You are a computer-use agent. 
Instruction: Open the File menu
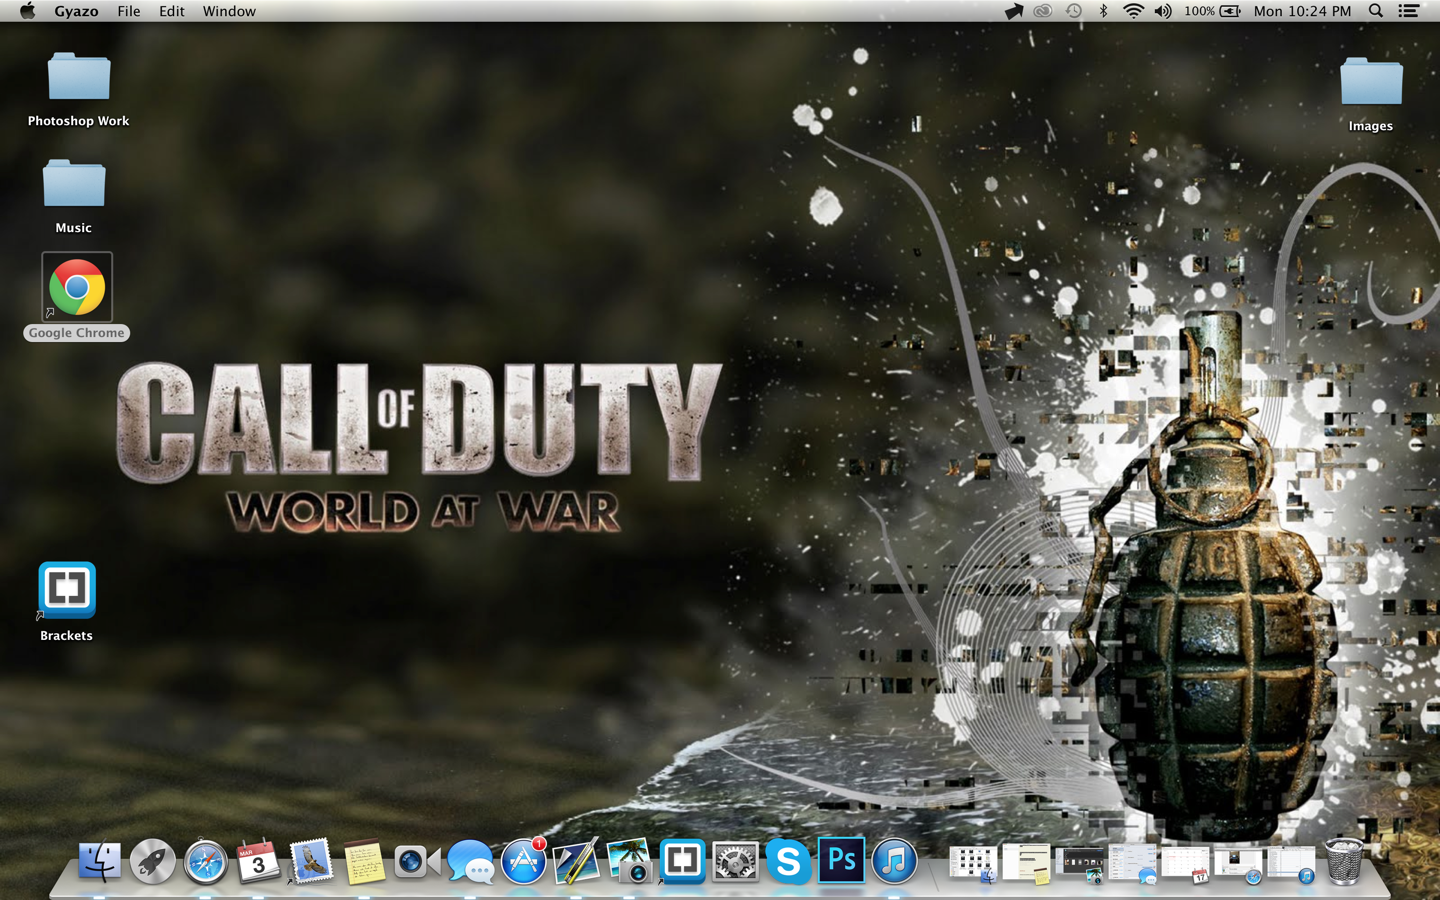tap(128, 11)
